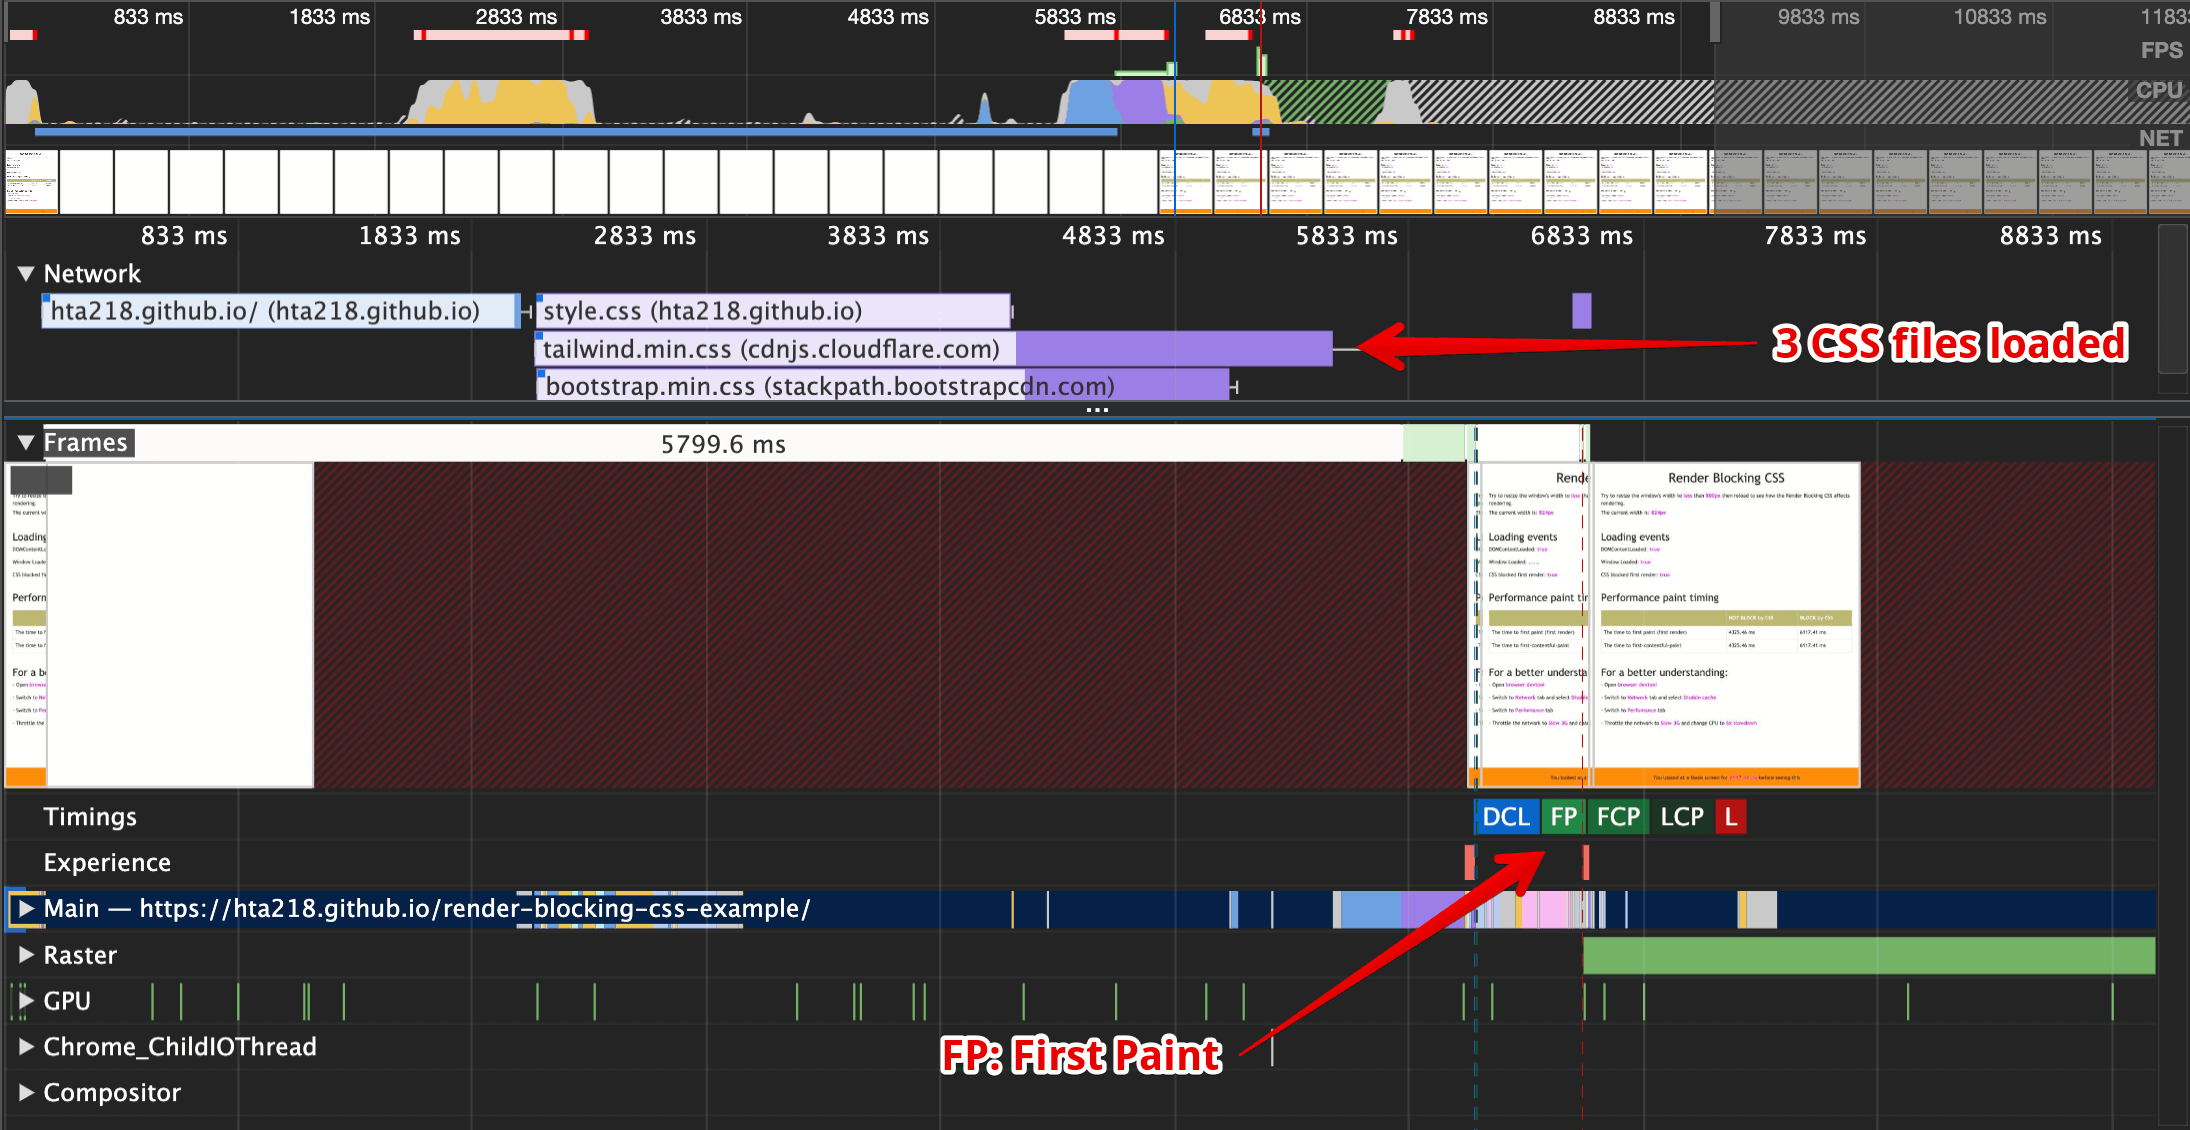Click the red L load marker
The width and height of the screenshot is (2190, 1130).
1730,817
